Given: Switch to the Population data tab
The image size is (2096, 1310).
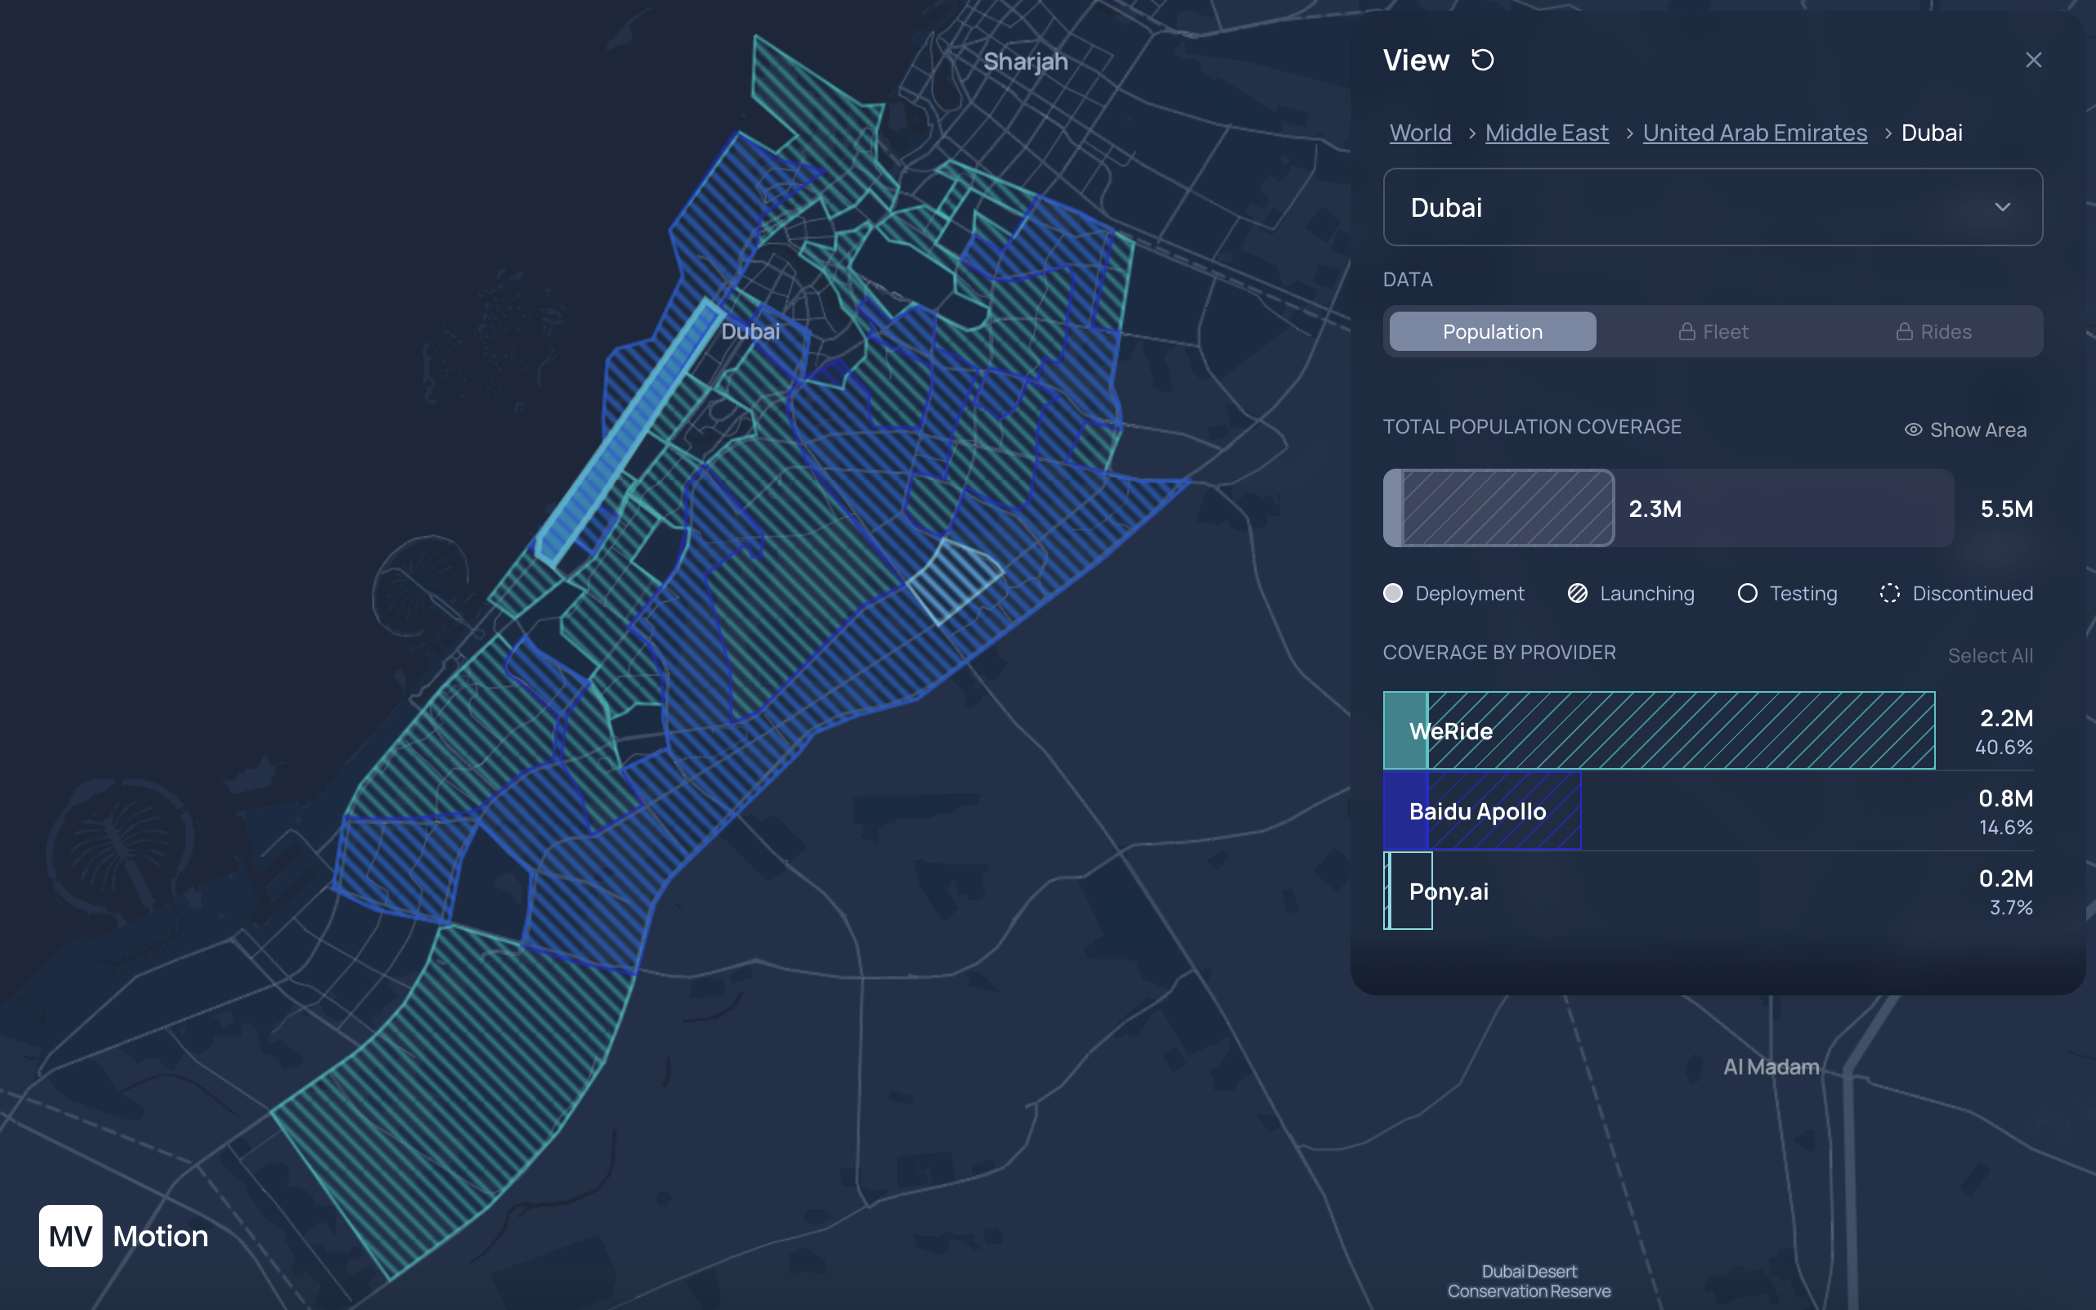Looking at the screenshot, I should 1491,331.
